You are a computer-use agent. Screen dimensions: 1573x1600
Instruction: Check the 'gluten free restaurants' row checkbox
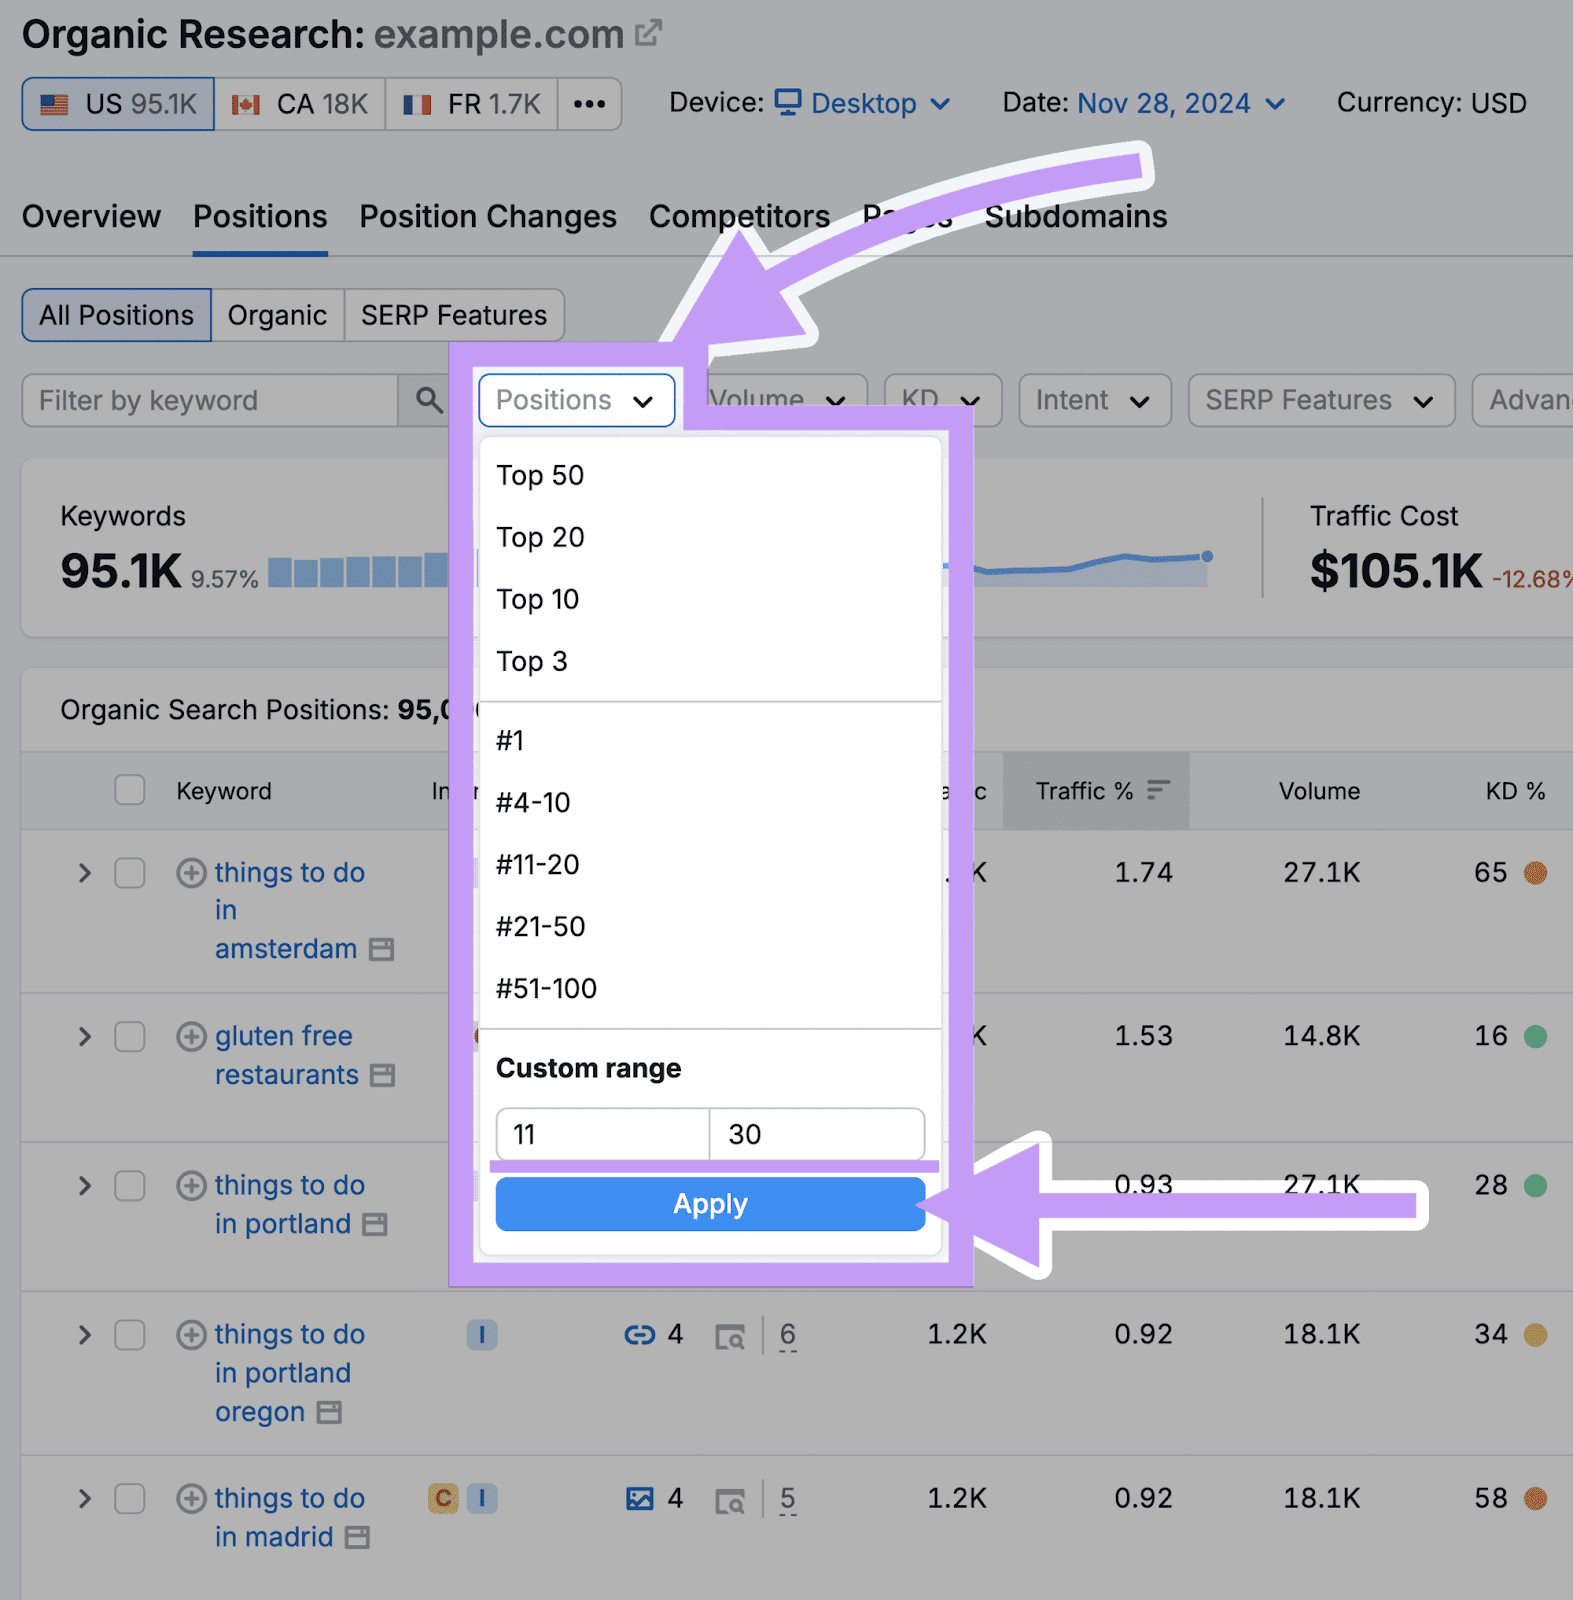[x=130, y=1036]
